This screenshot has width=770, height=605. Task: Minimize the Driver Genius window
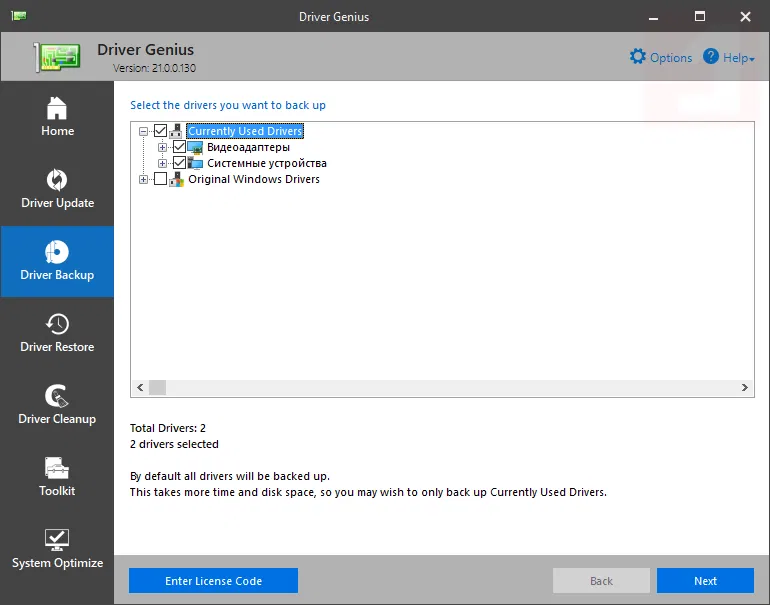[x=653, y=18]
